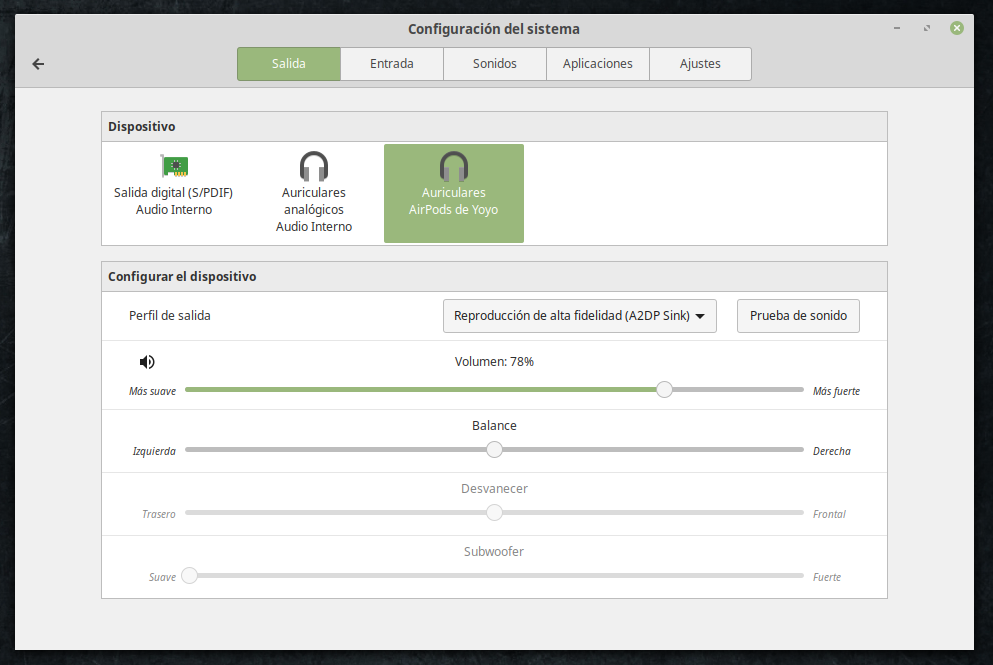The height and width of the screenshot is (665, 993).
Task: Maximize the window using the titlebar button
Action: point(926,28)
